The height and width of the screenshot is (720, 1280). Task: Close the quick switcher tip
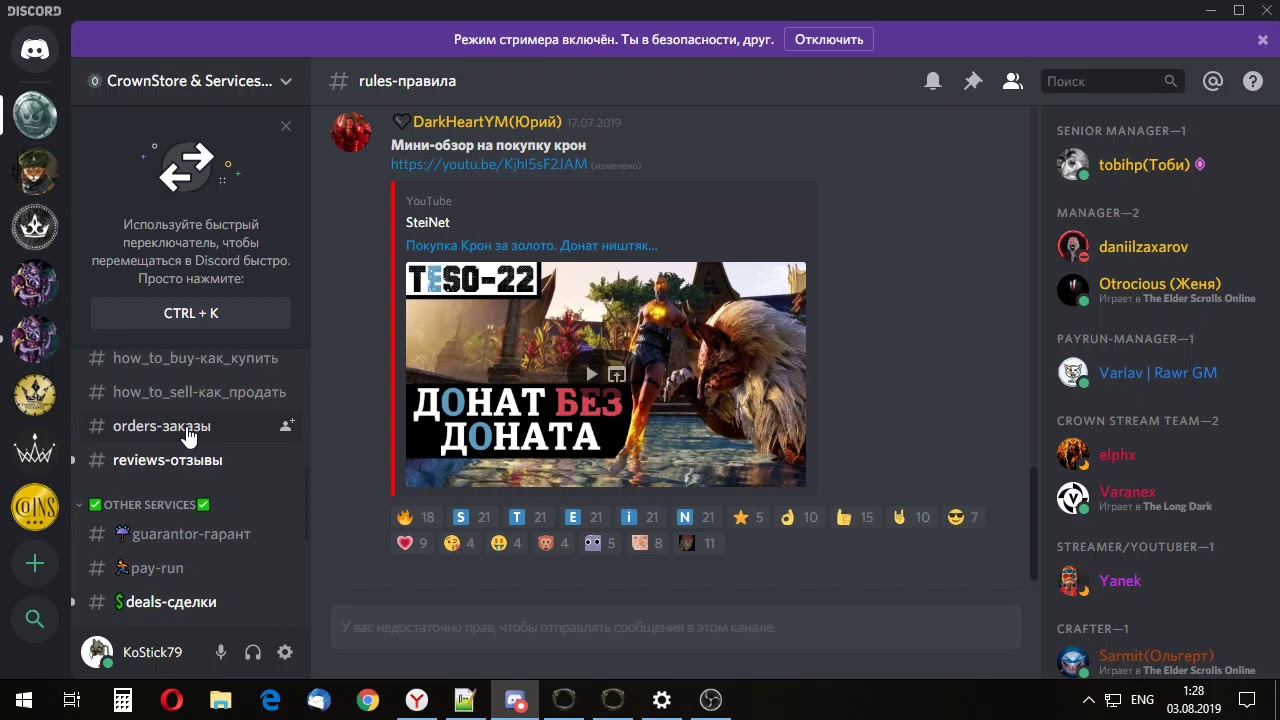(286, 126)
